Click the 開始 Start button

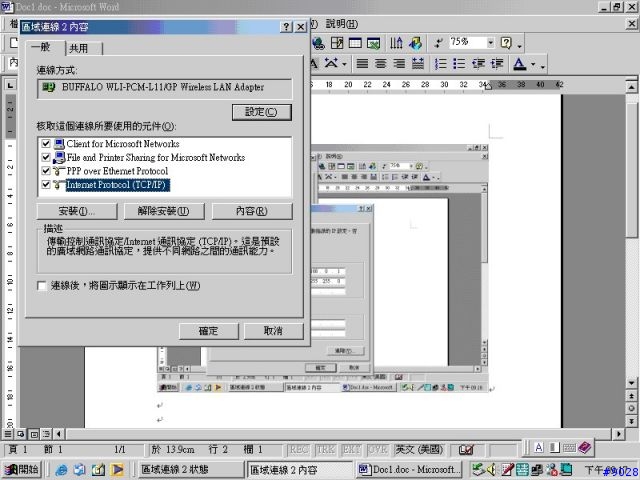click(22, 469)
